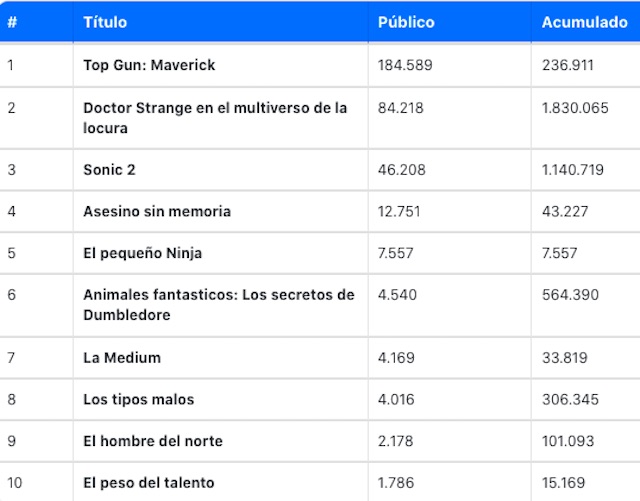Click the Público column header

406,22
